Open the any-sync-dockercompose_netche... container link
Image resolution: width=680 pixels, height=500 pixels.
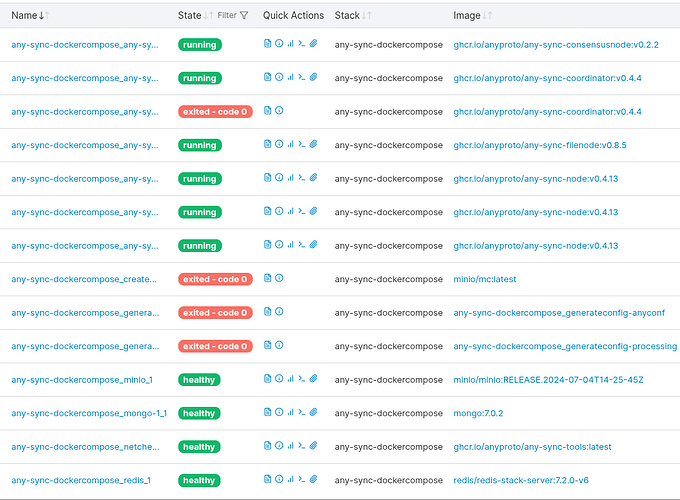pyautogui.click(x=85, y=447)
